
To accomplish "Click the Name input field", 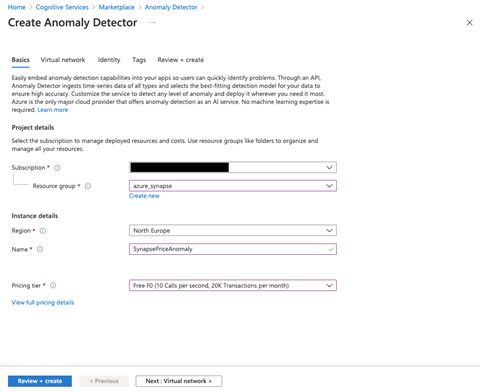I will 233,249.
